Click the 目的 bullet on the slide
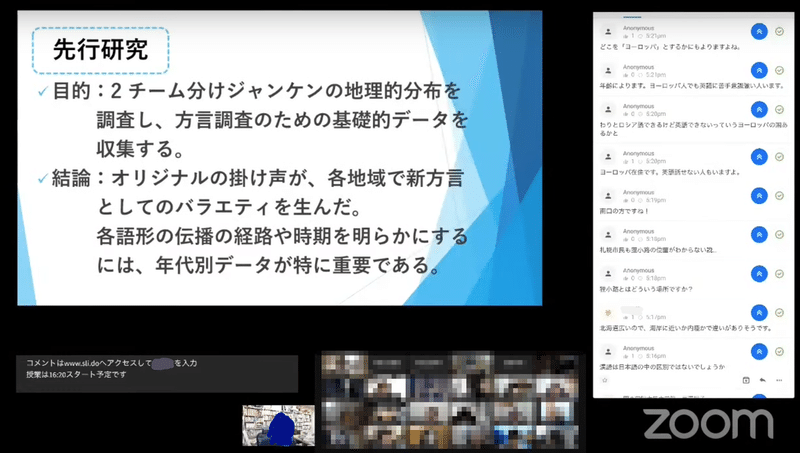 click(x=250, y=91)
